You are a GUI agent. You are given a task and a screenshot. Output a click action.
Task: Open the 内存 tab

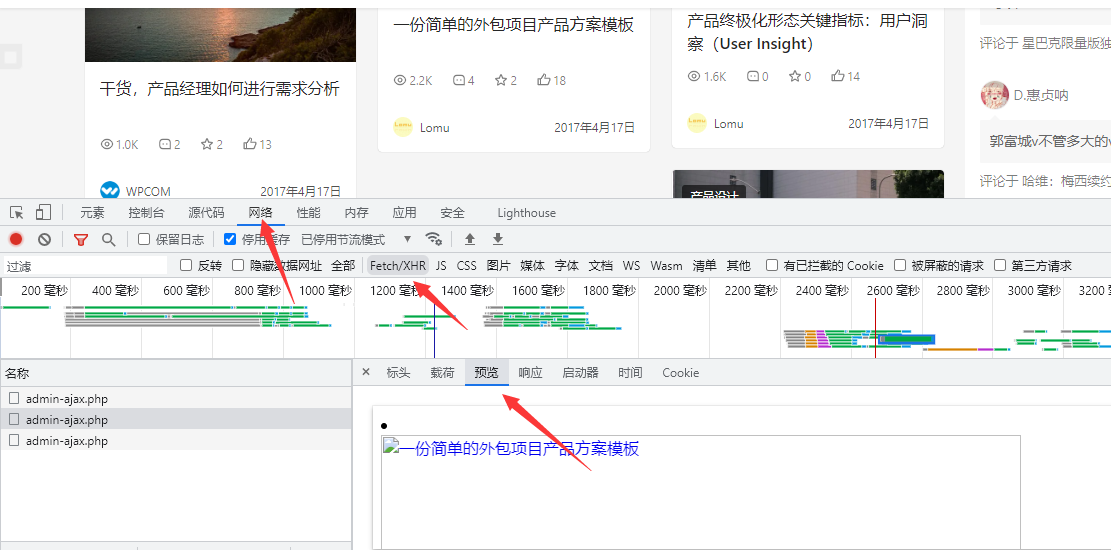point(356,213)
